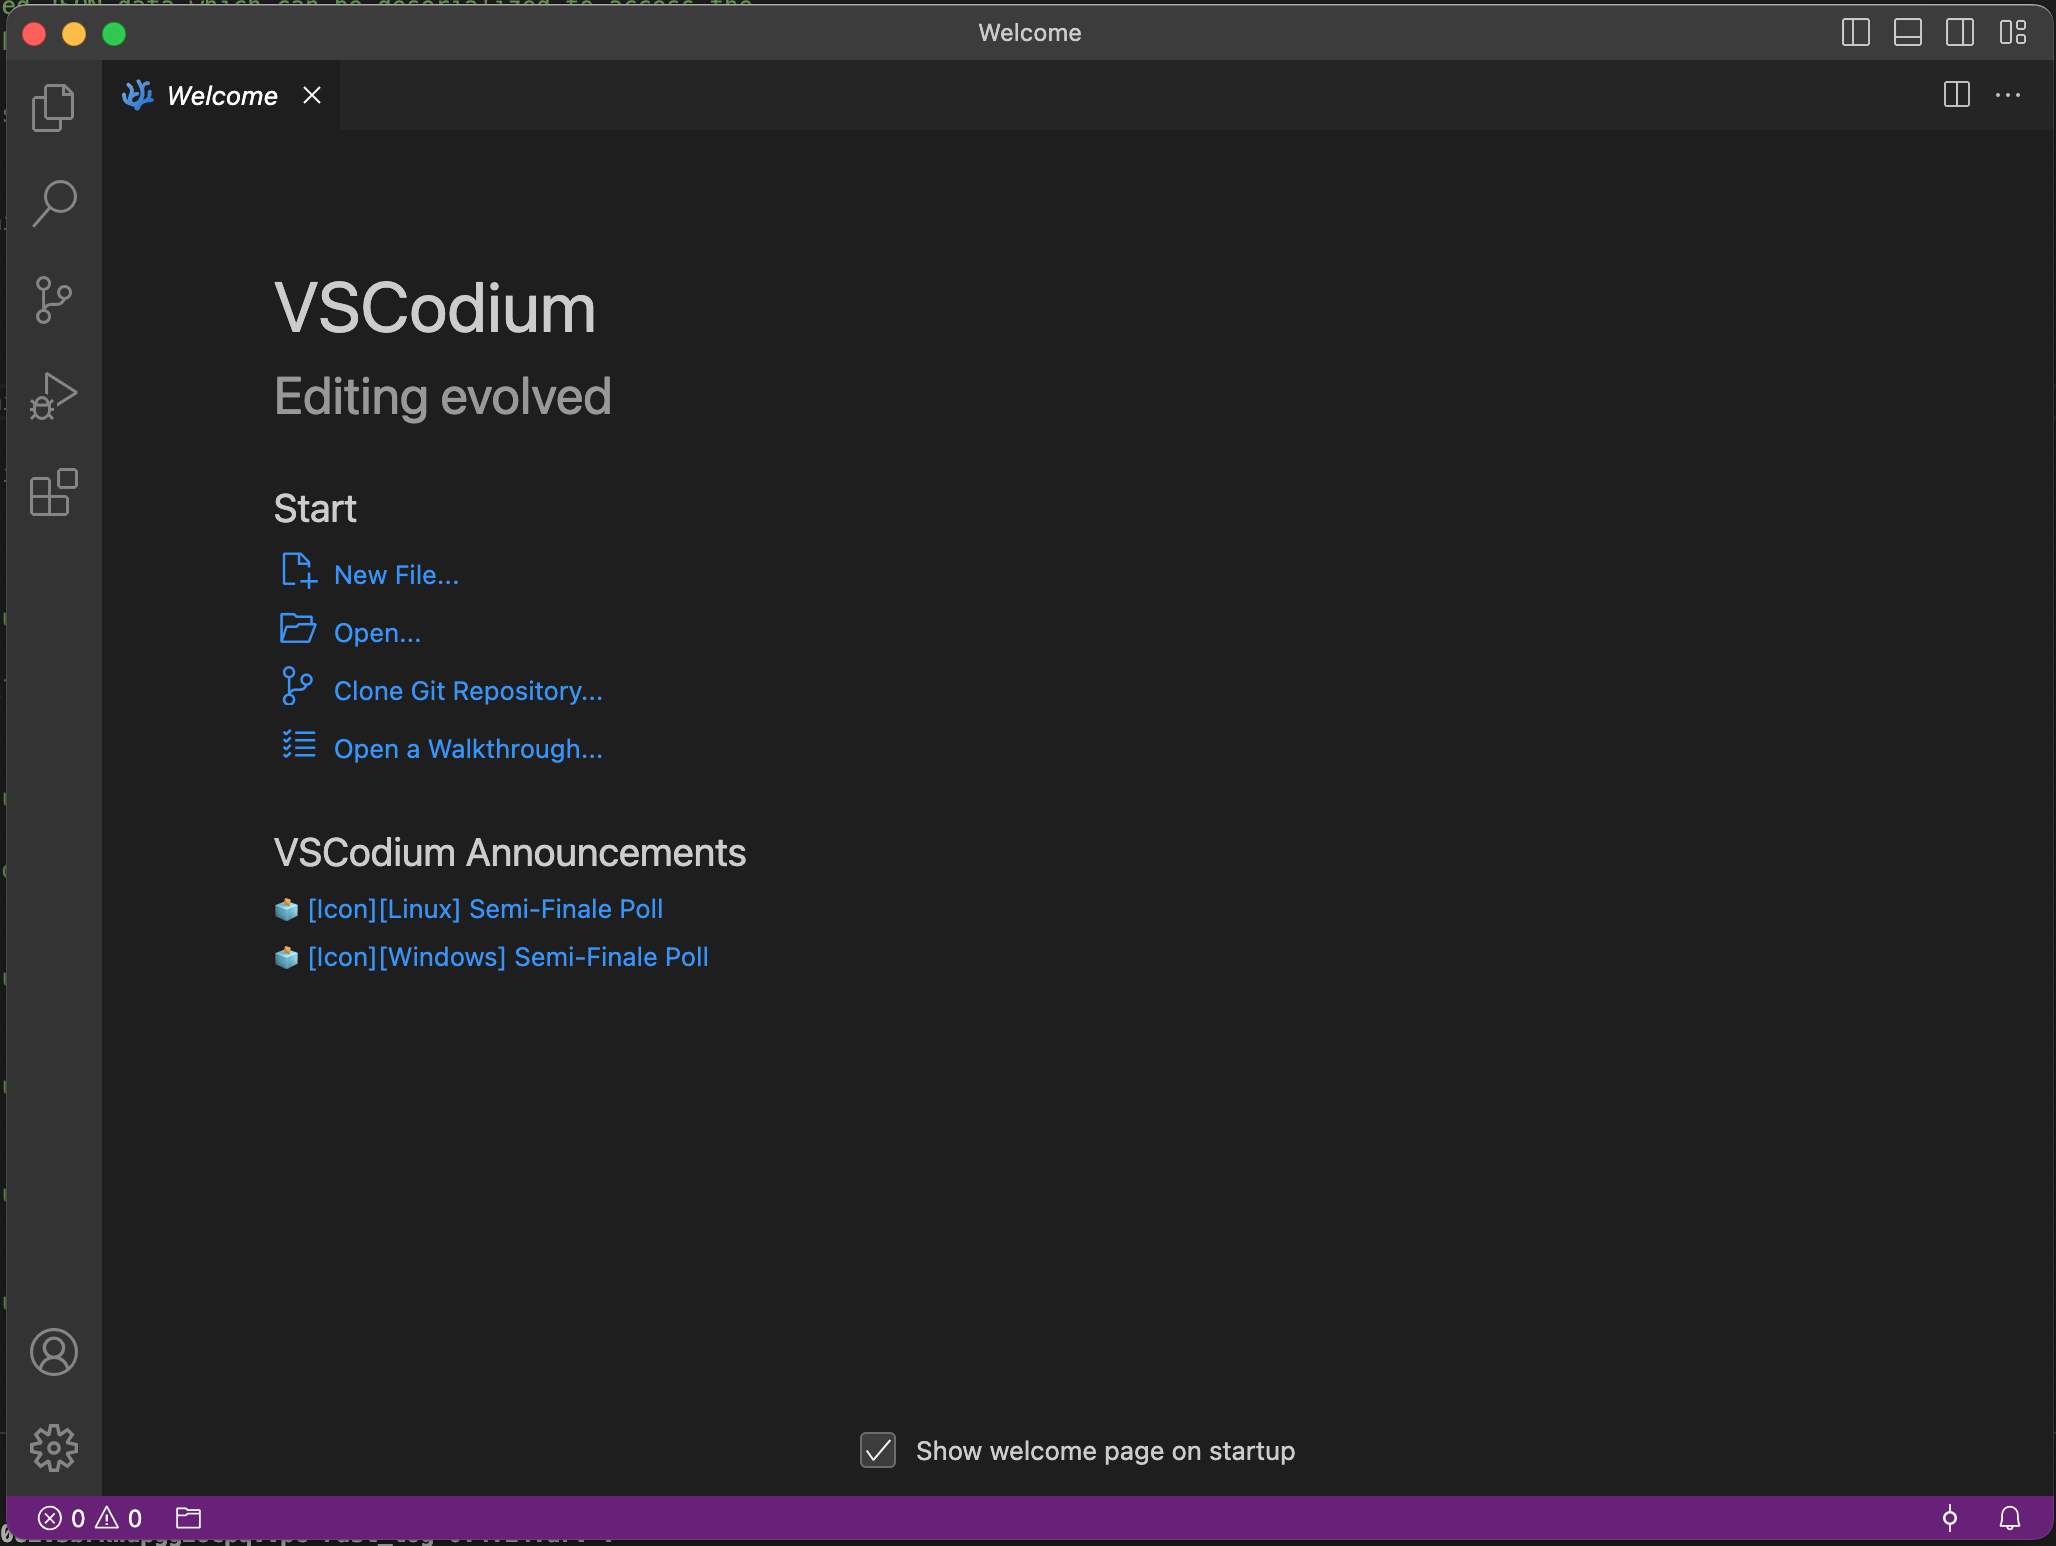Screen dimensions: 2056x1546
Task: Open notifications via the bell icon
Action: (2011, 1518)
